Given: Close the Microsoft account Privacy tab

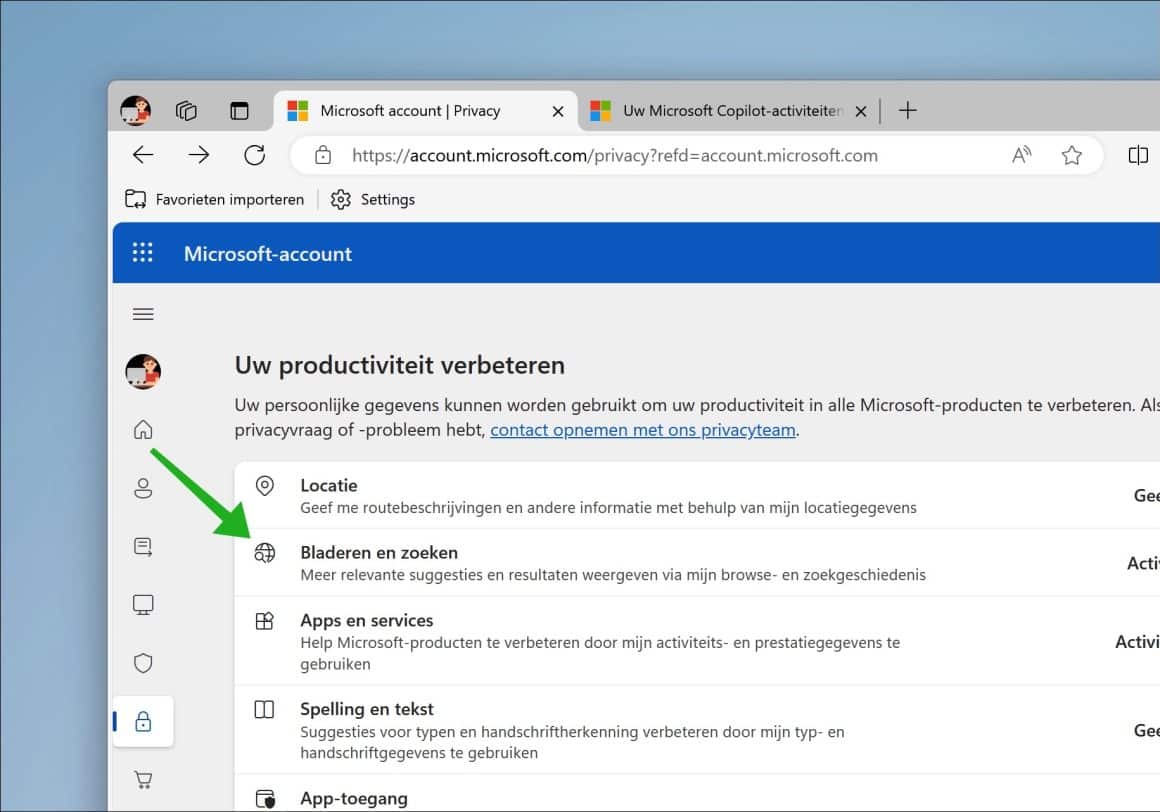Looking at the screenshot, I should pos(558,111).
